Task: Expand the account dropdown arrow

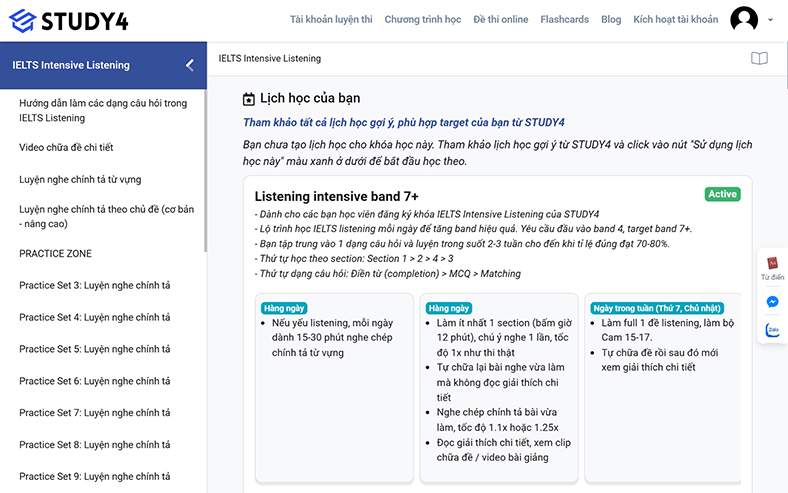Action: pos(771,20)
